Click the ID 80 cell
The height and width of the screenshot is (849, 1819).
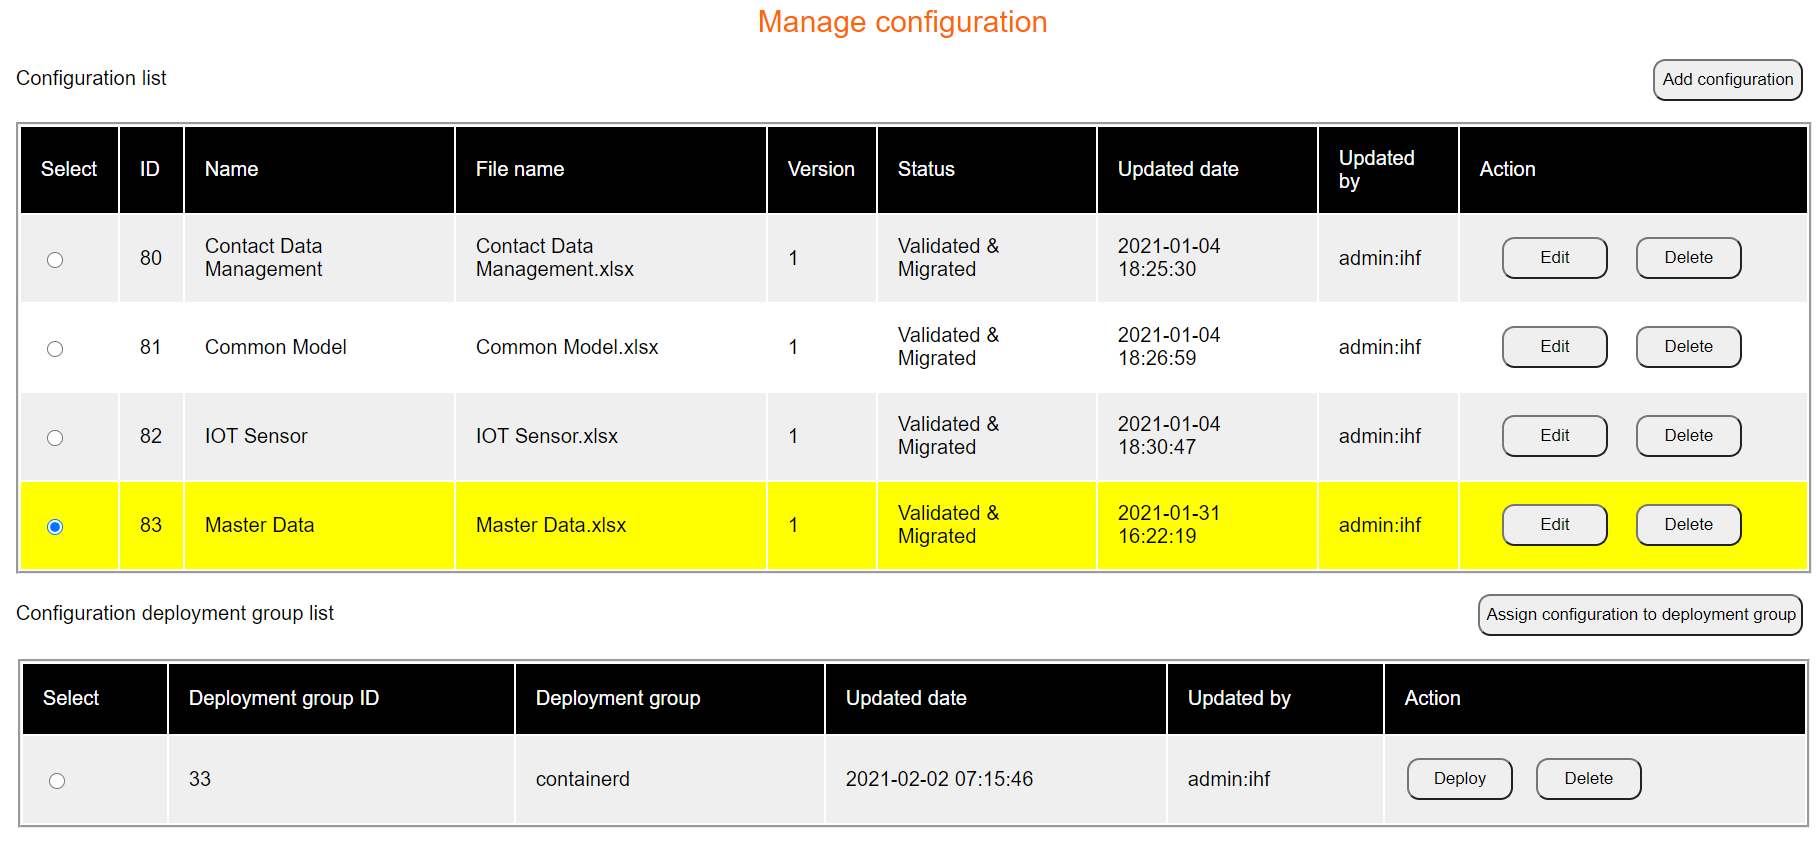click(x=151, y=258)
